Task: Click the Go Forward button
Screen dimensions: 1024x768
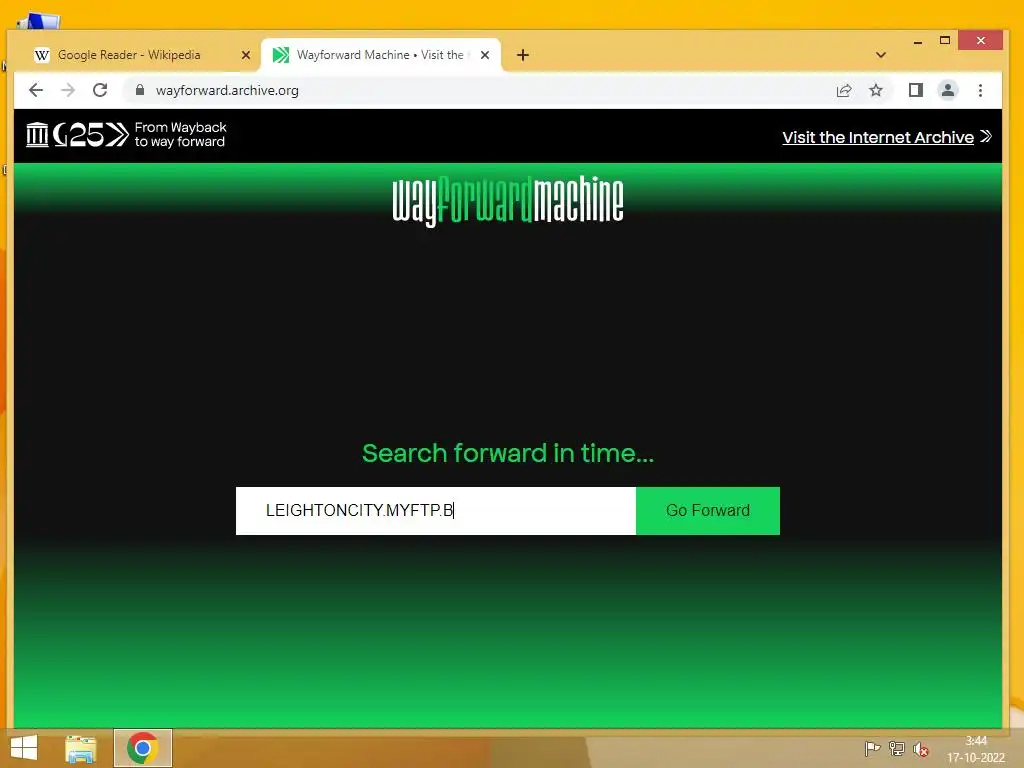Action: click(x=708, y=511)
